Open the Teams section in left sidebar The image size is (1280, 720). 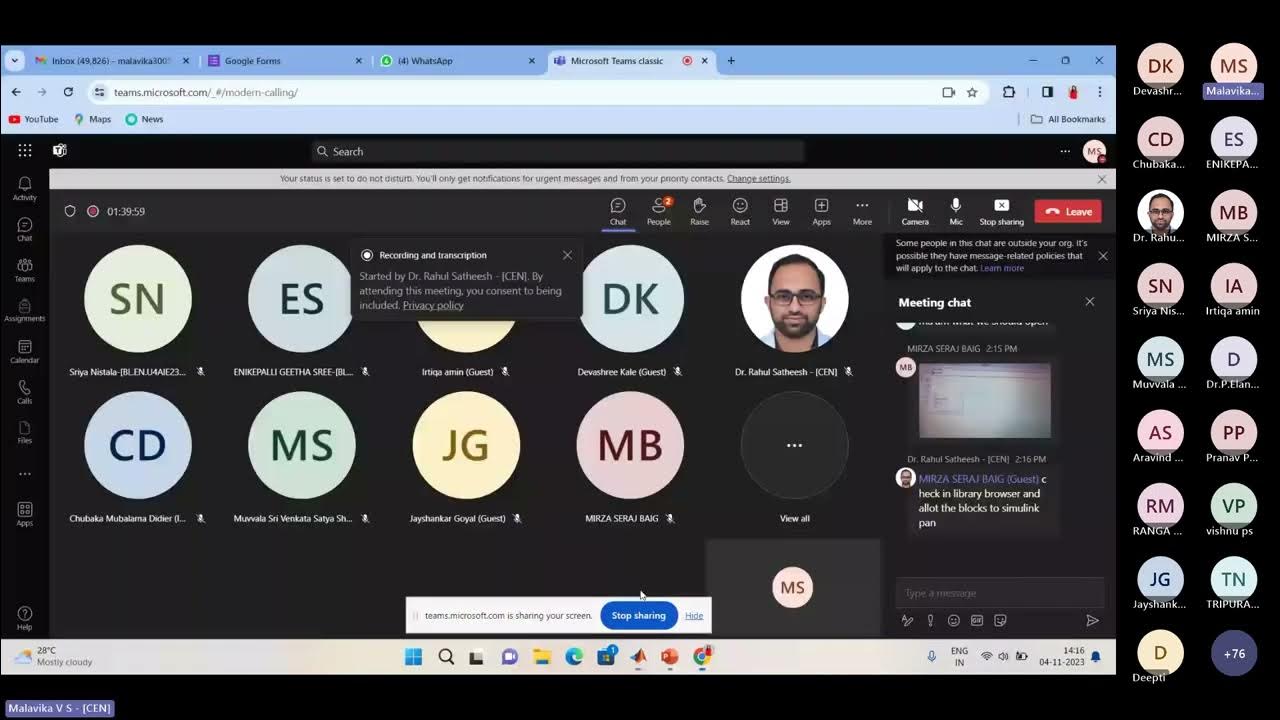tap(25, 270)
